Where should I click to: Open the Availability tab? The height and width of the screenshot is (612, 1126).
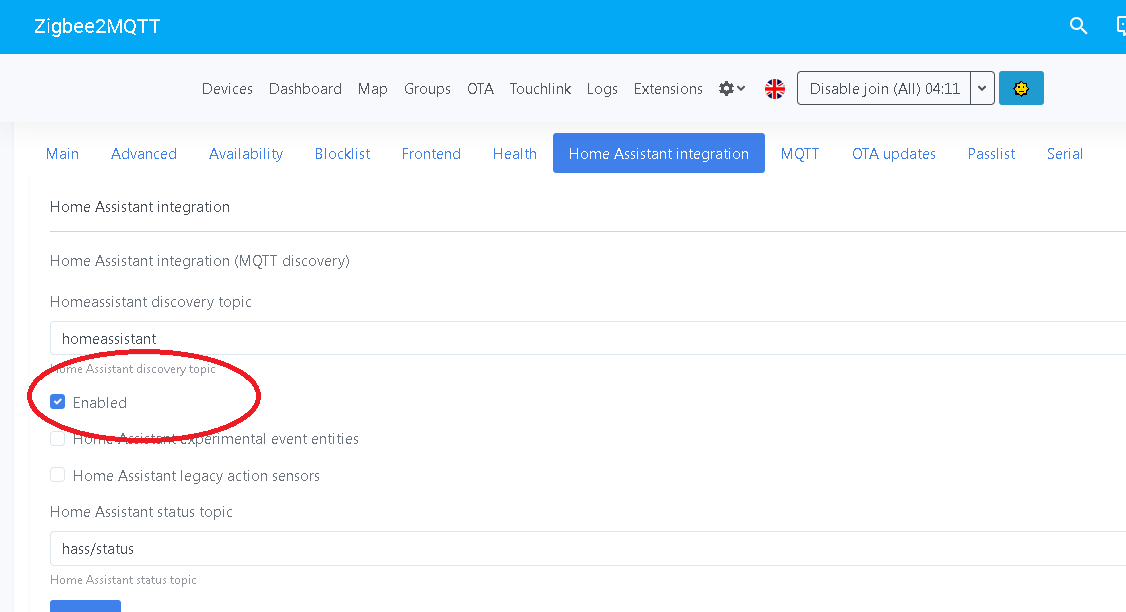(246, 153)
